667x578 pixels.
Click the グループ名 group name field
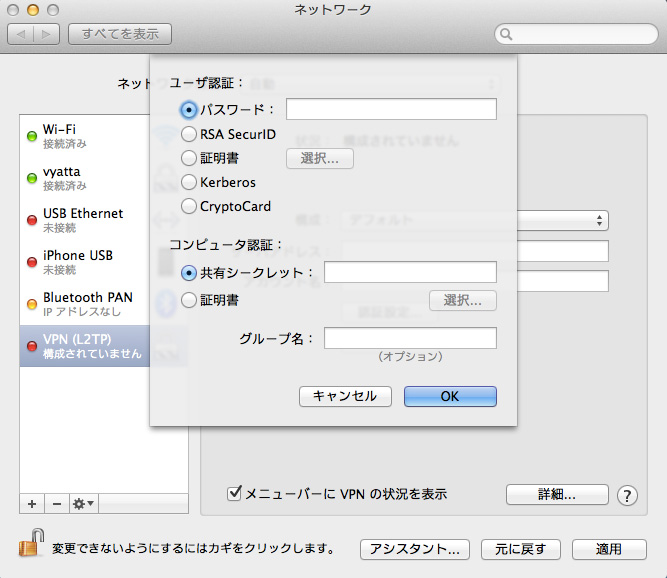[x=410, y=338]
